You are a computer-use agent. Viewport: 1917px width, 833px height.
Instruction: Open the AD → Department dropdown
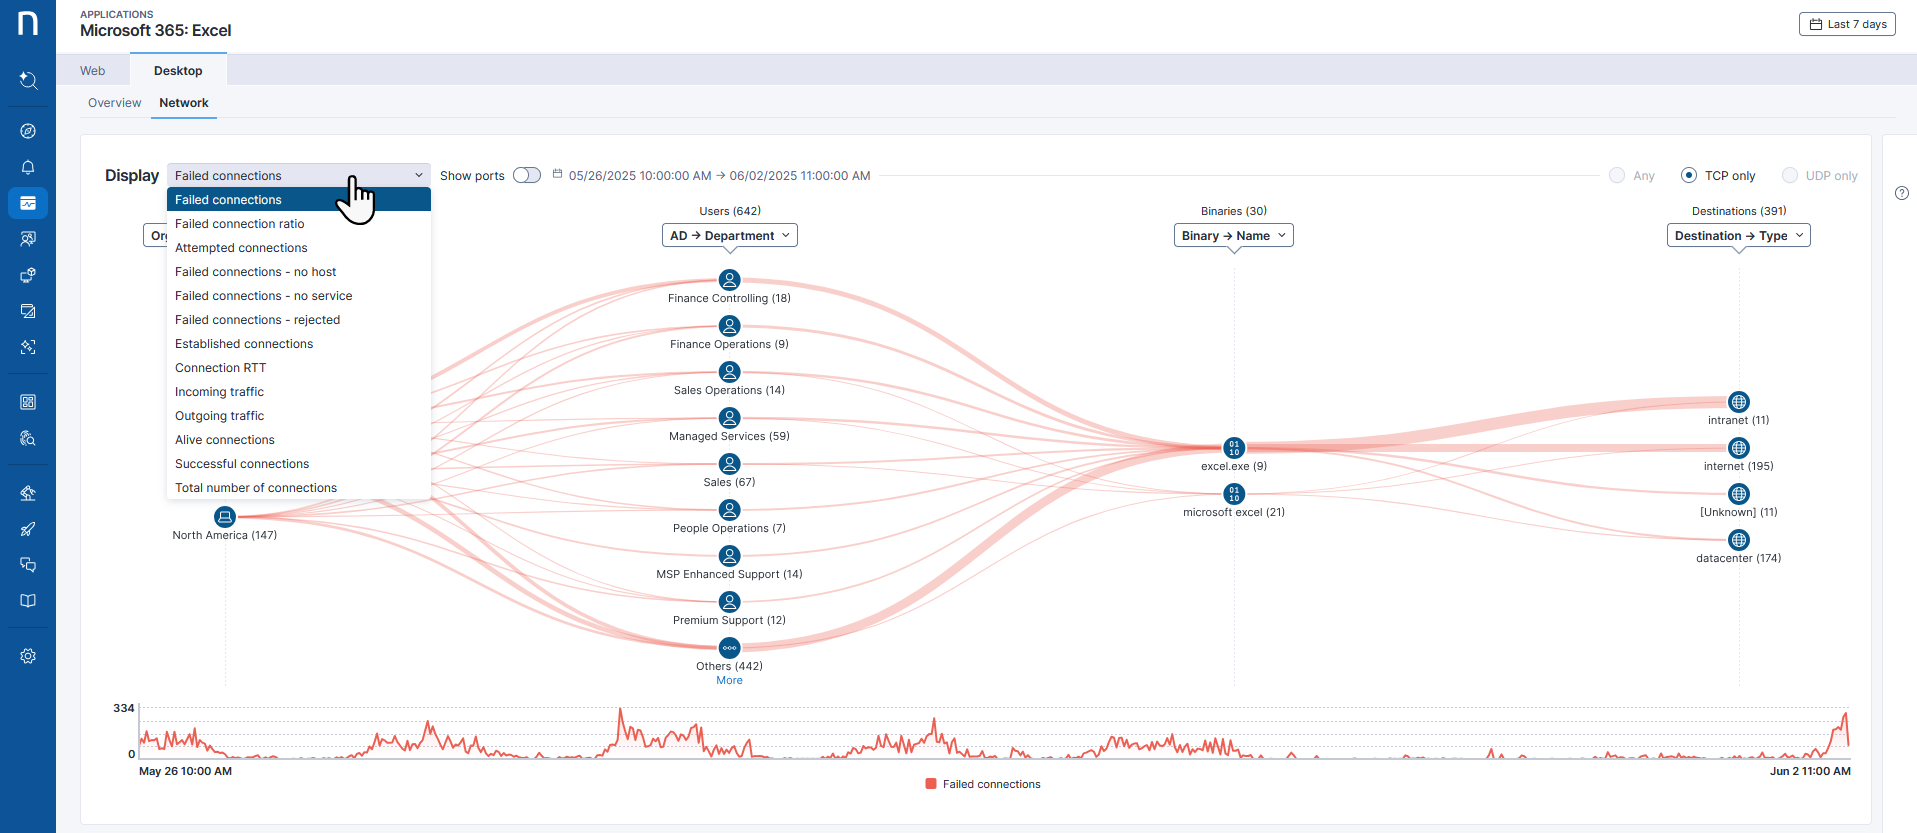click(729, 235)
